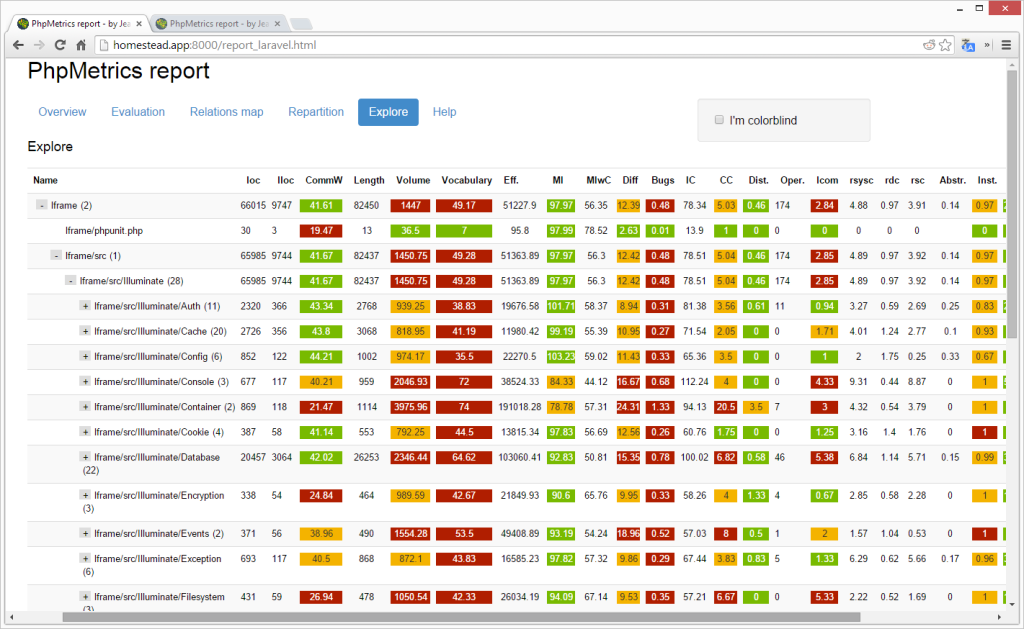Click the browser home icon
The height and width of the screenshot is (629, 1024).
click(x=81, y=45)
